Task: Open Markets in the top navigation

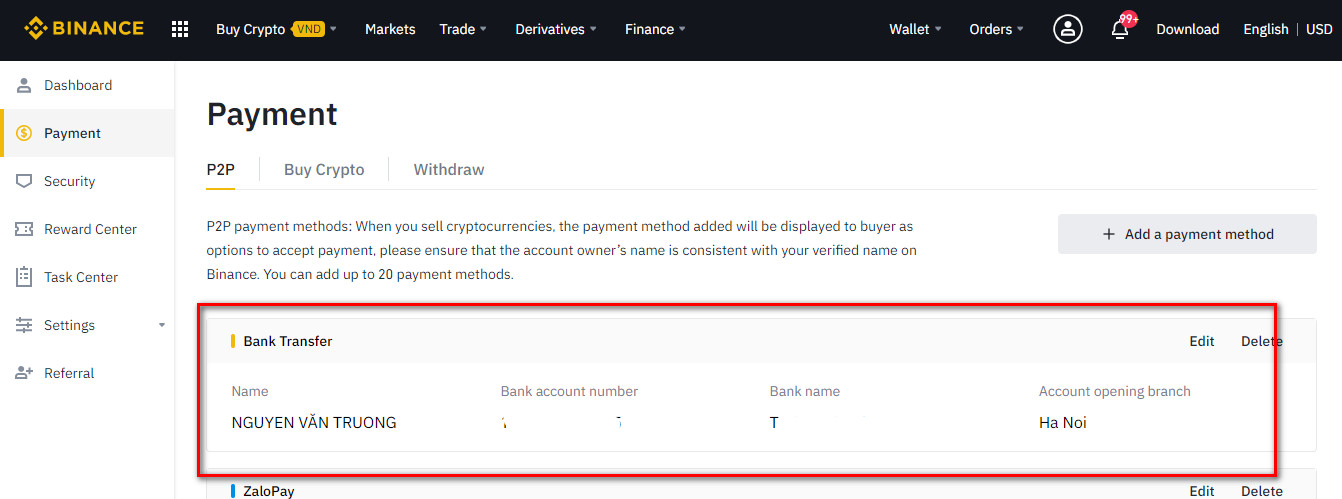Action: [x=390, y=29]
